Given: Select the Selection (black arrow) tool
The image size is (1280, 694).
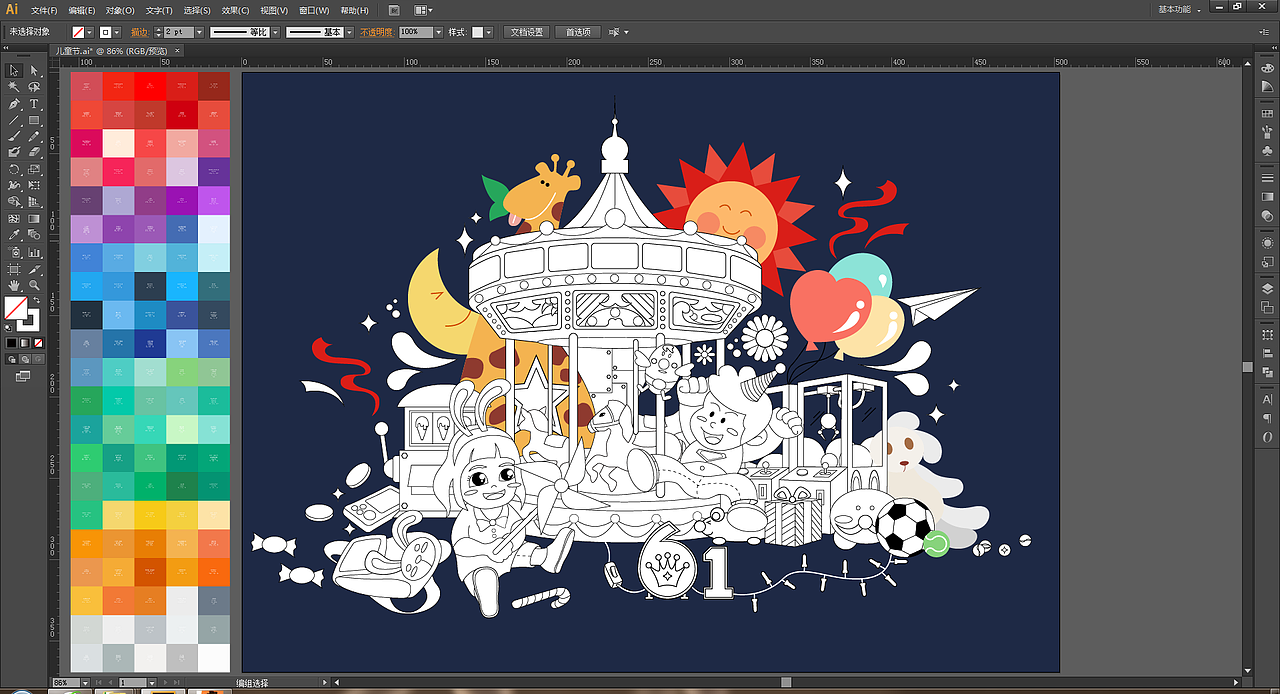Looking at the screenshot, I should point(14,70).
